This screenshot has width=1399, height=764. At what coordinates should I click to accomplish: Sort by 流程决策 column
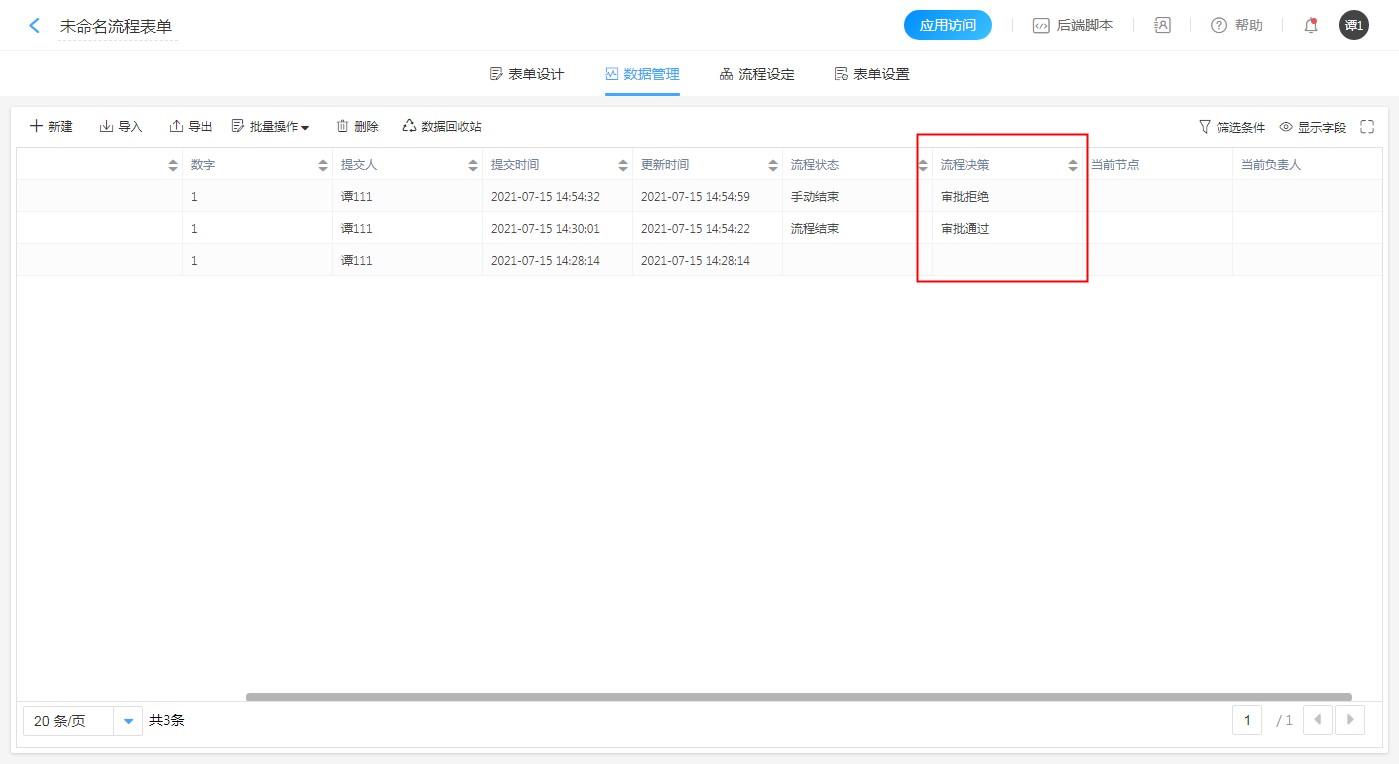(1073, 165)
